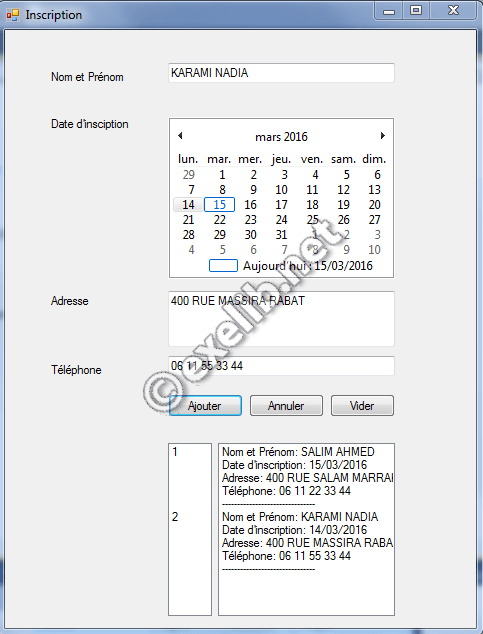The width and height of the screenshot is (483, 634).
Task: Select March 15 in the calendar
Action: [x=219, y=205]
